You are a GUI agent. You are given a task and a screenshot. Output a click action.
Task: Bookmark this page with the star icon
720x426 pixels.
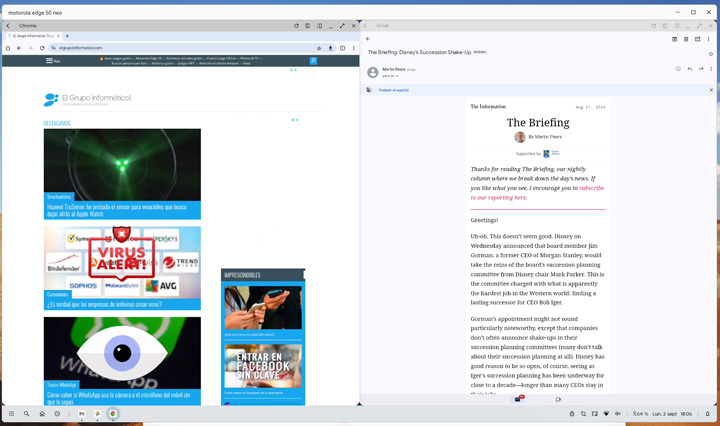click(x=319, y=48)
